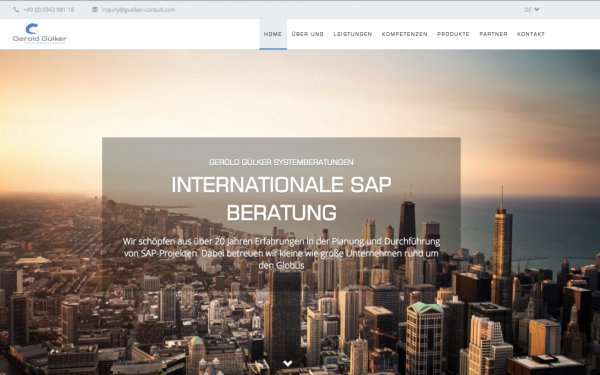Open the Leistungen menu

pos(353,34)
